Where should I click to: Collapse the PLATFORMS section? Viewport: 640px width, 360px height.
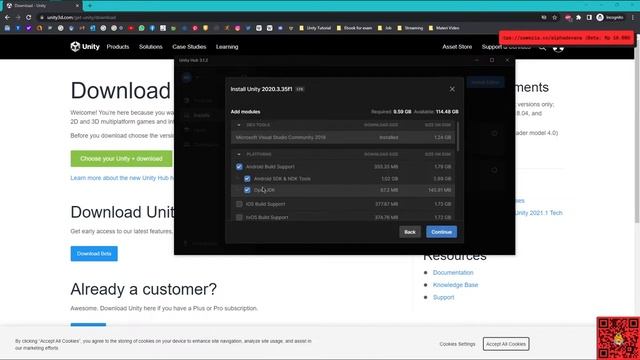(x=239, y=154)
